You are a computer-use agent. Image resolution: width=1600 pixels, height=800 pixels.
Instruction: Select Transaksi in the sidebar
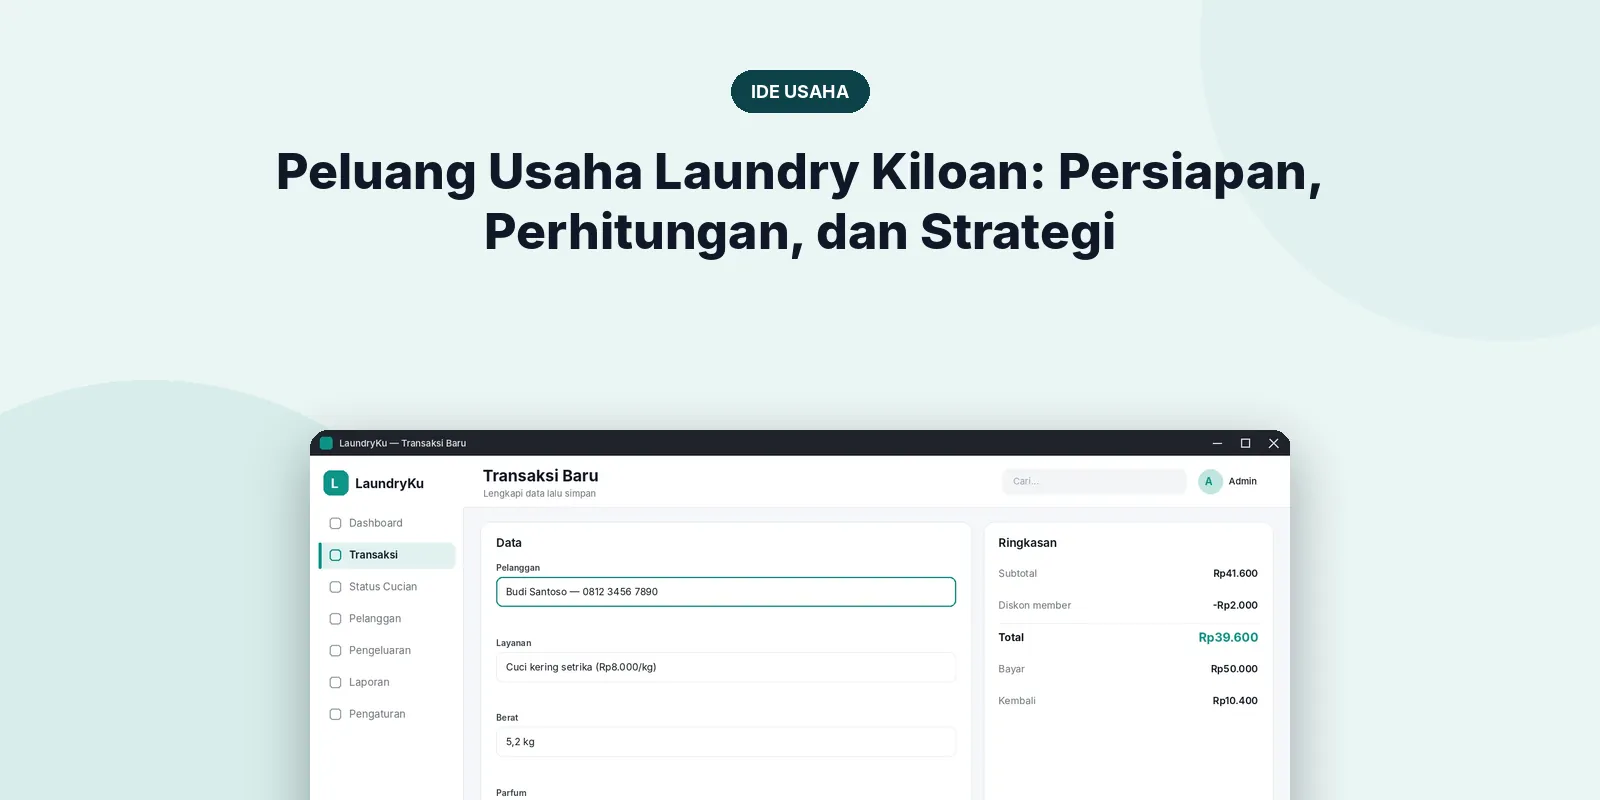[x=387, y=555]
